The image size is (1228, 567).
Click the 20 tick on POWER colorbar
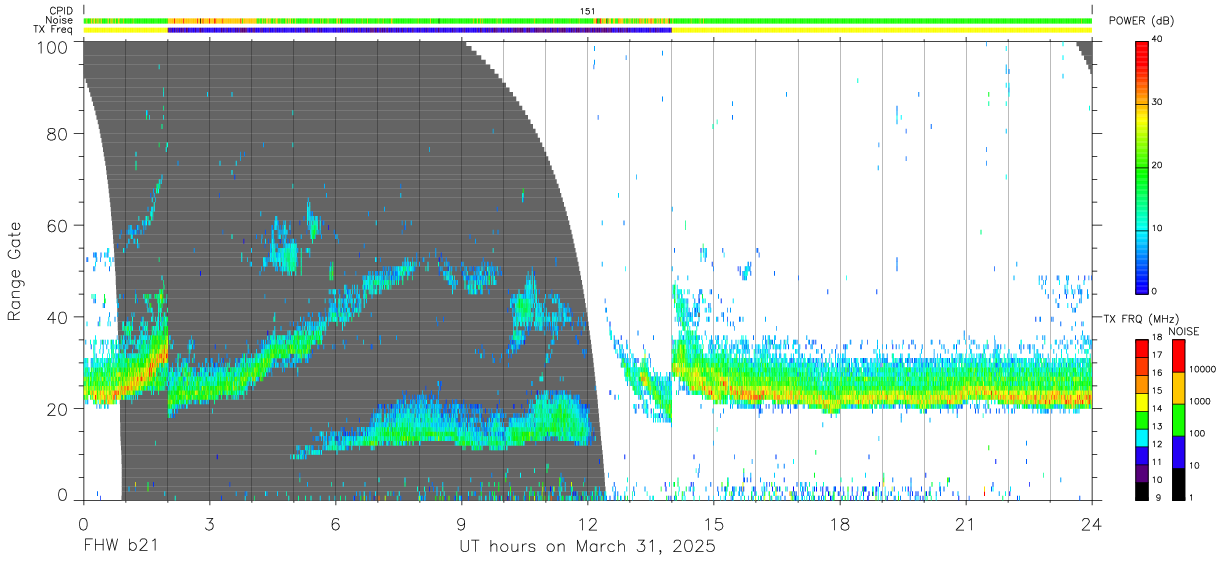click(1159, 165)
